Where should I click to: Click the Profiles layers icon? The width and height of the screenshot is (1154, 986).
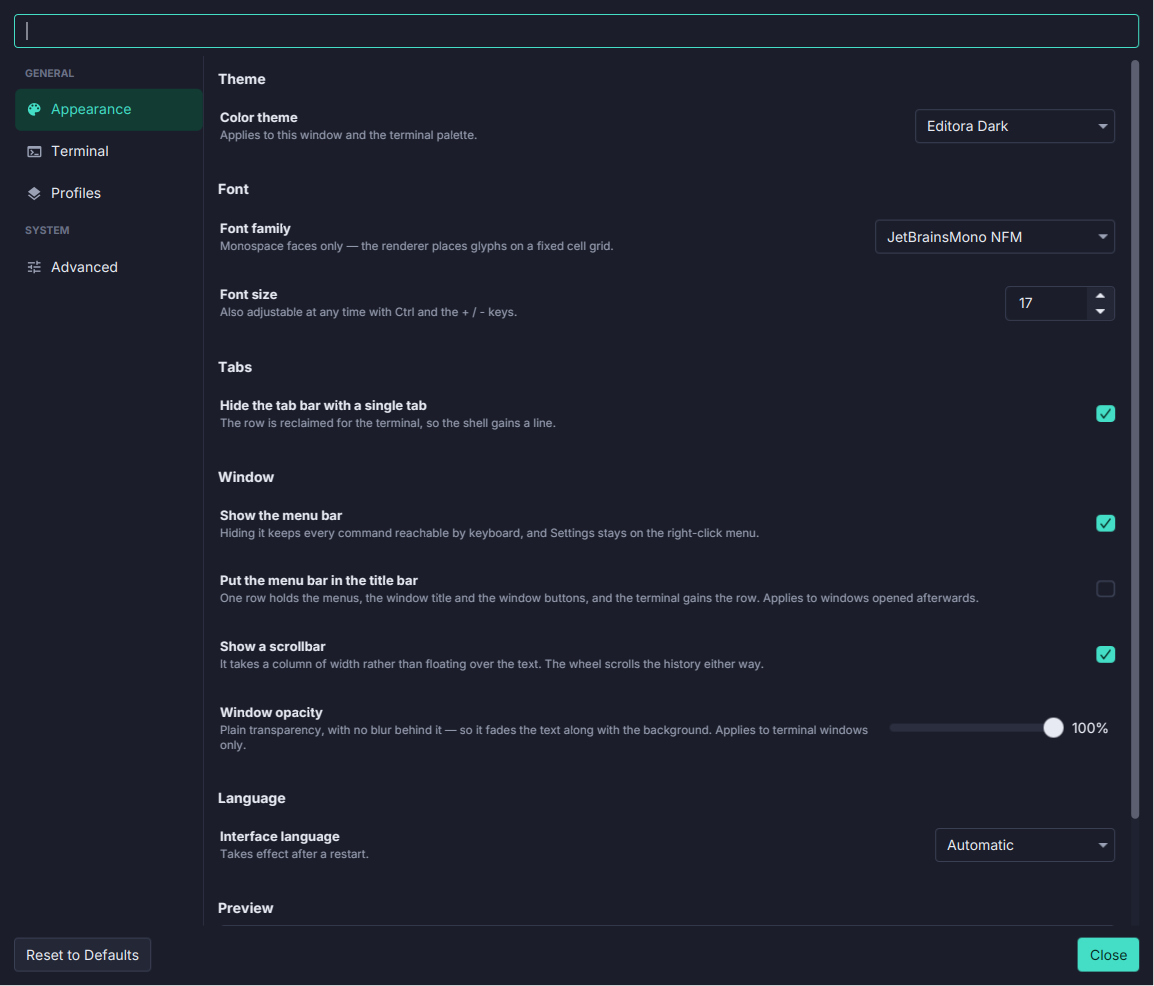click(x=34, y=194)
